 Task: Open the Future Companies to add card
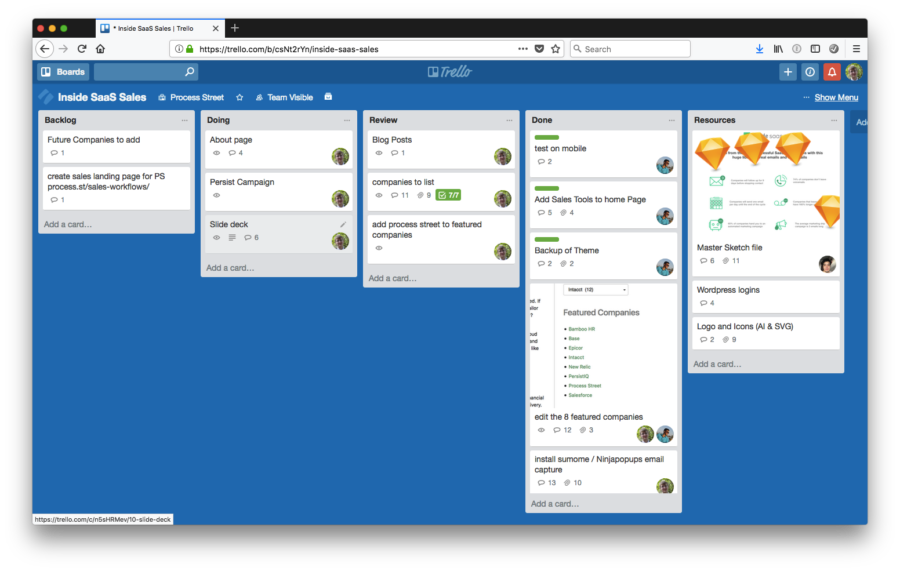(117, 146)
